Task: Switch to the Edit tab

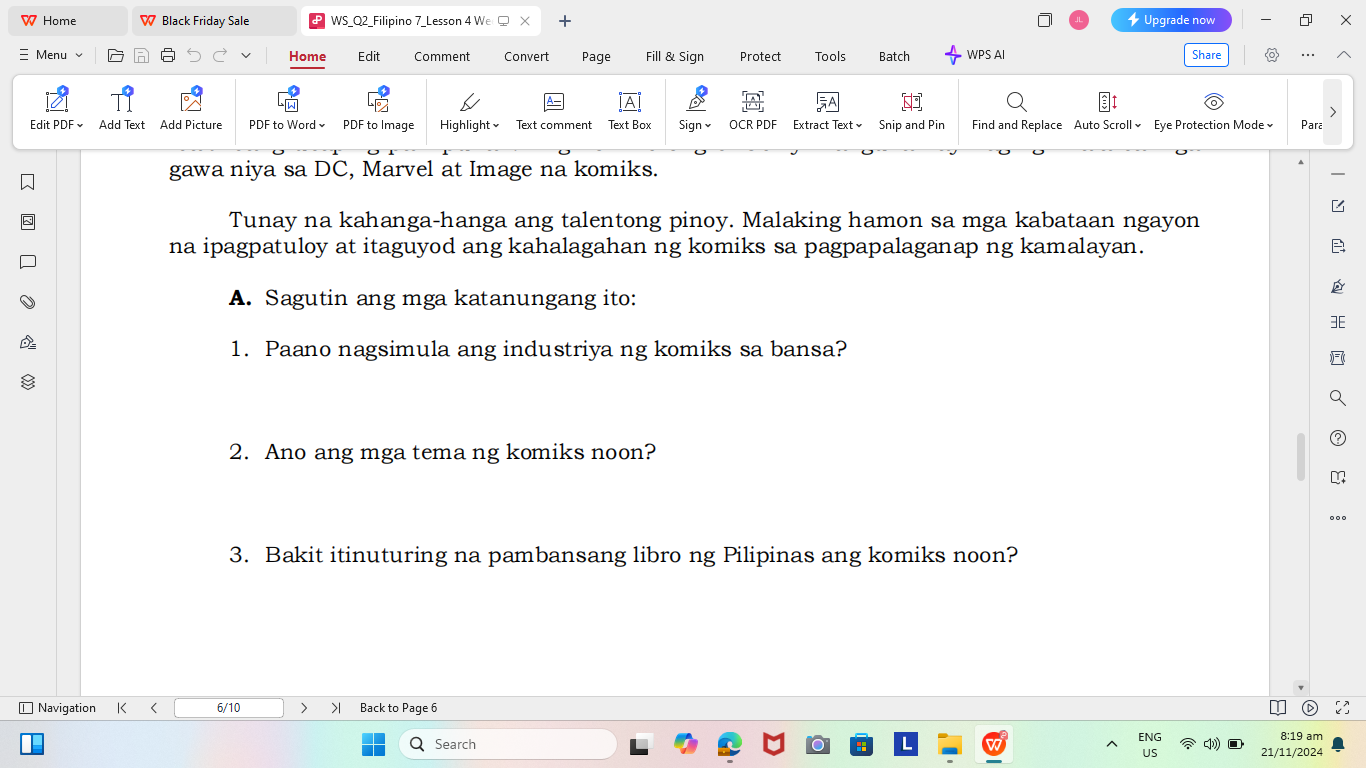Action: click(x=369, y=56)
